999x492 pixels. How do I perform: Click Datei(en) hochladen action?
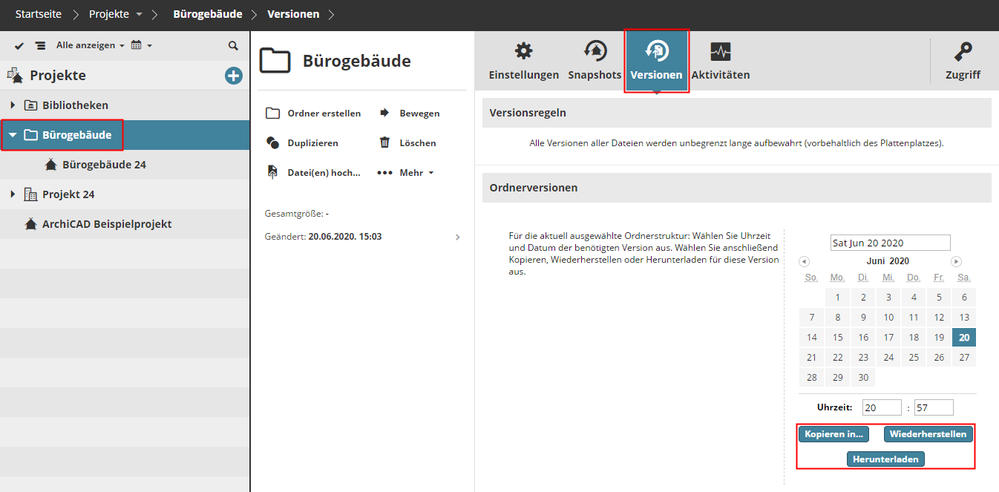click(x=313, y=173)
